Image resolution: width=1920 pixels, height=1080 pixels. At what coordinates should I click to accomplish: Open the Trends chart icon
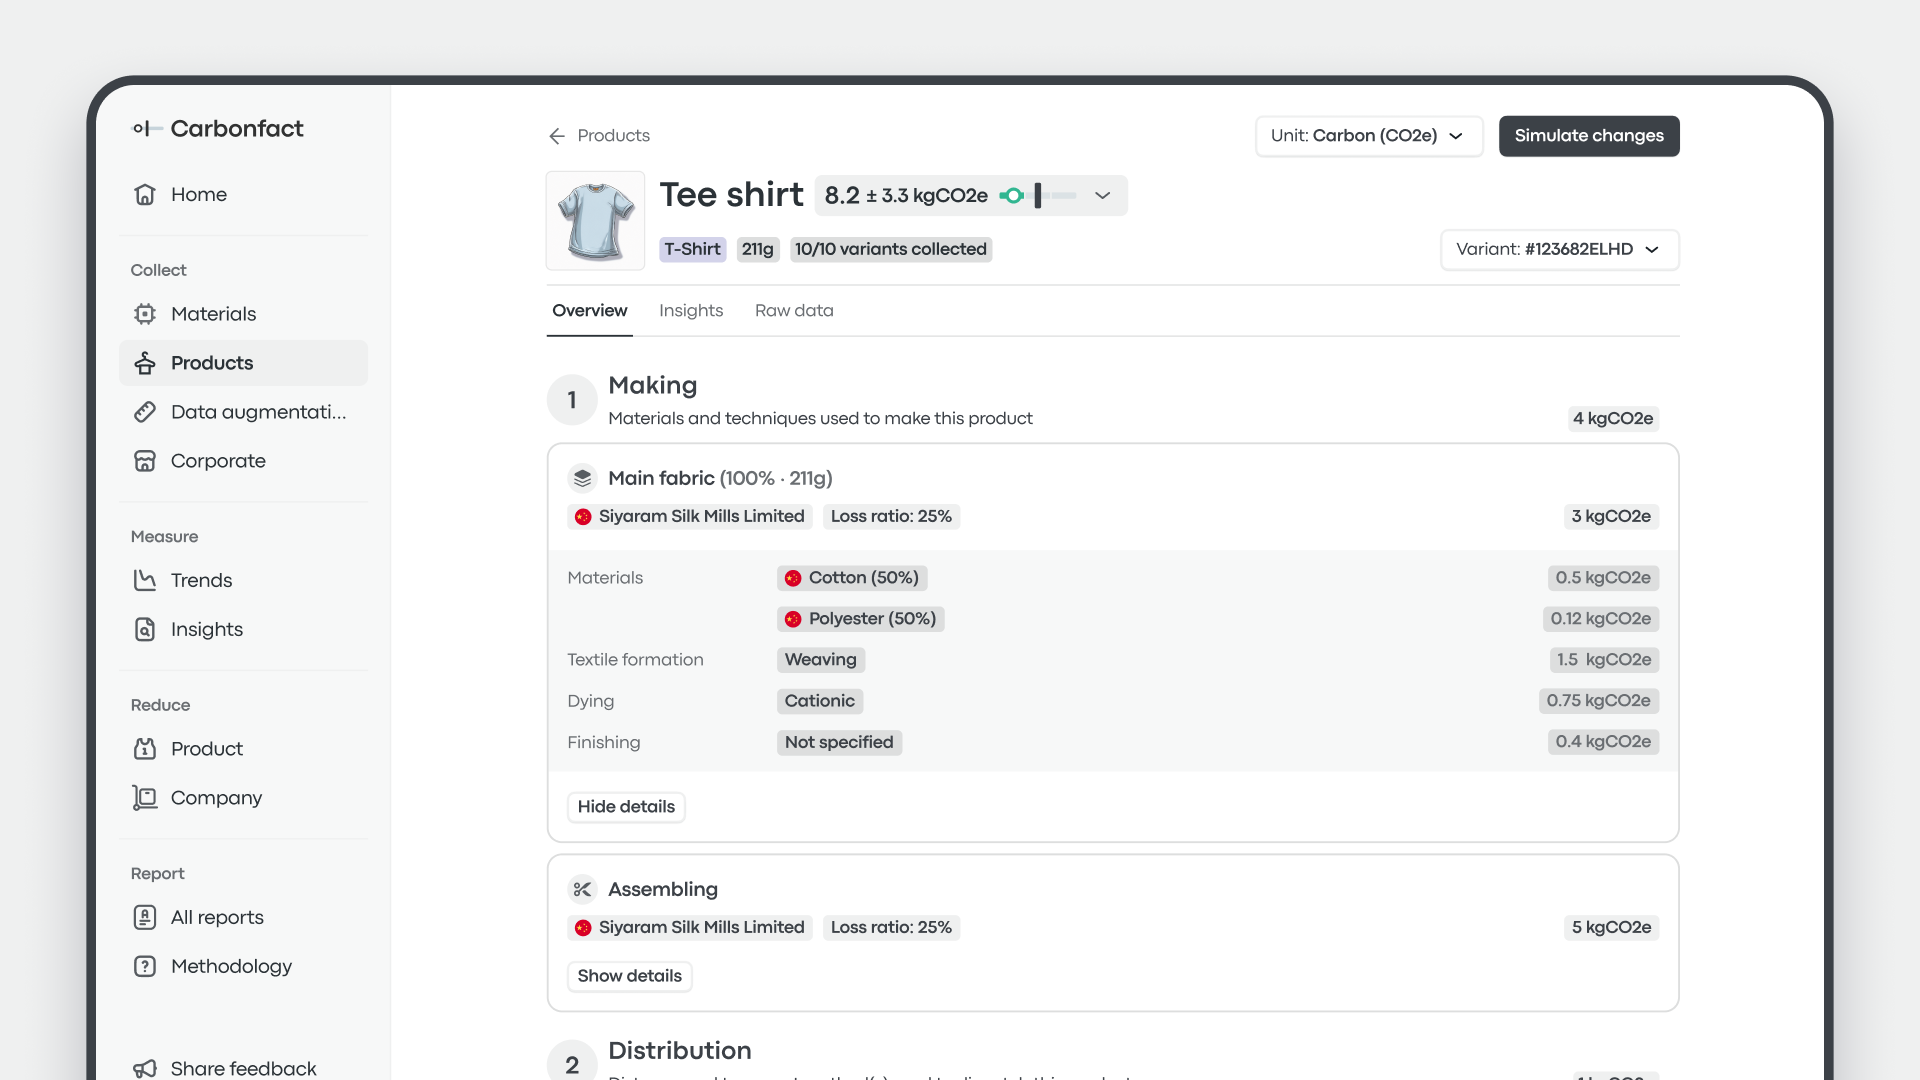tap(145, 580)
